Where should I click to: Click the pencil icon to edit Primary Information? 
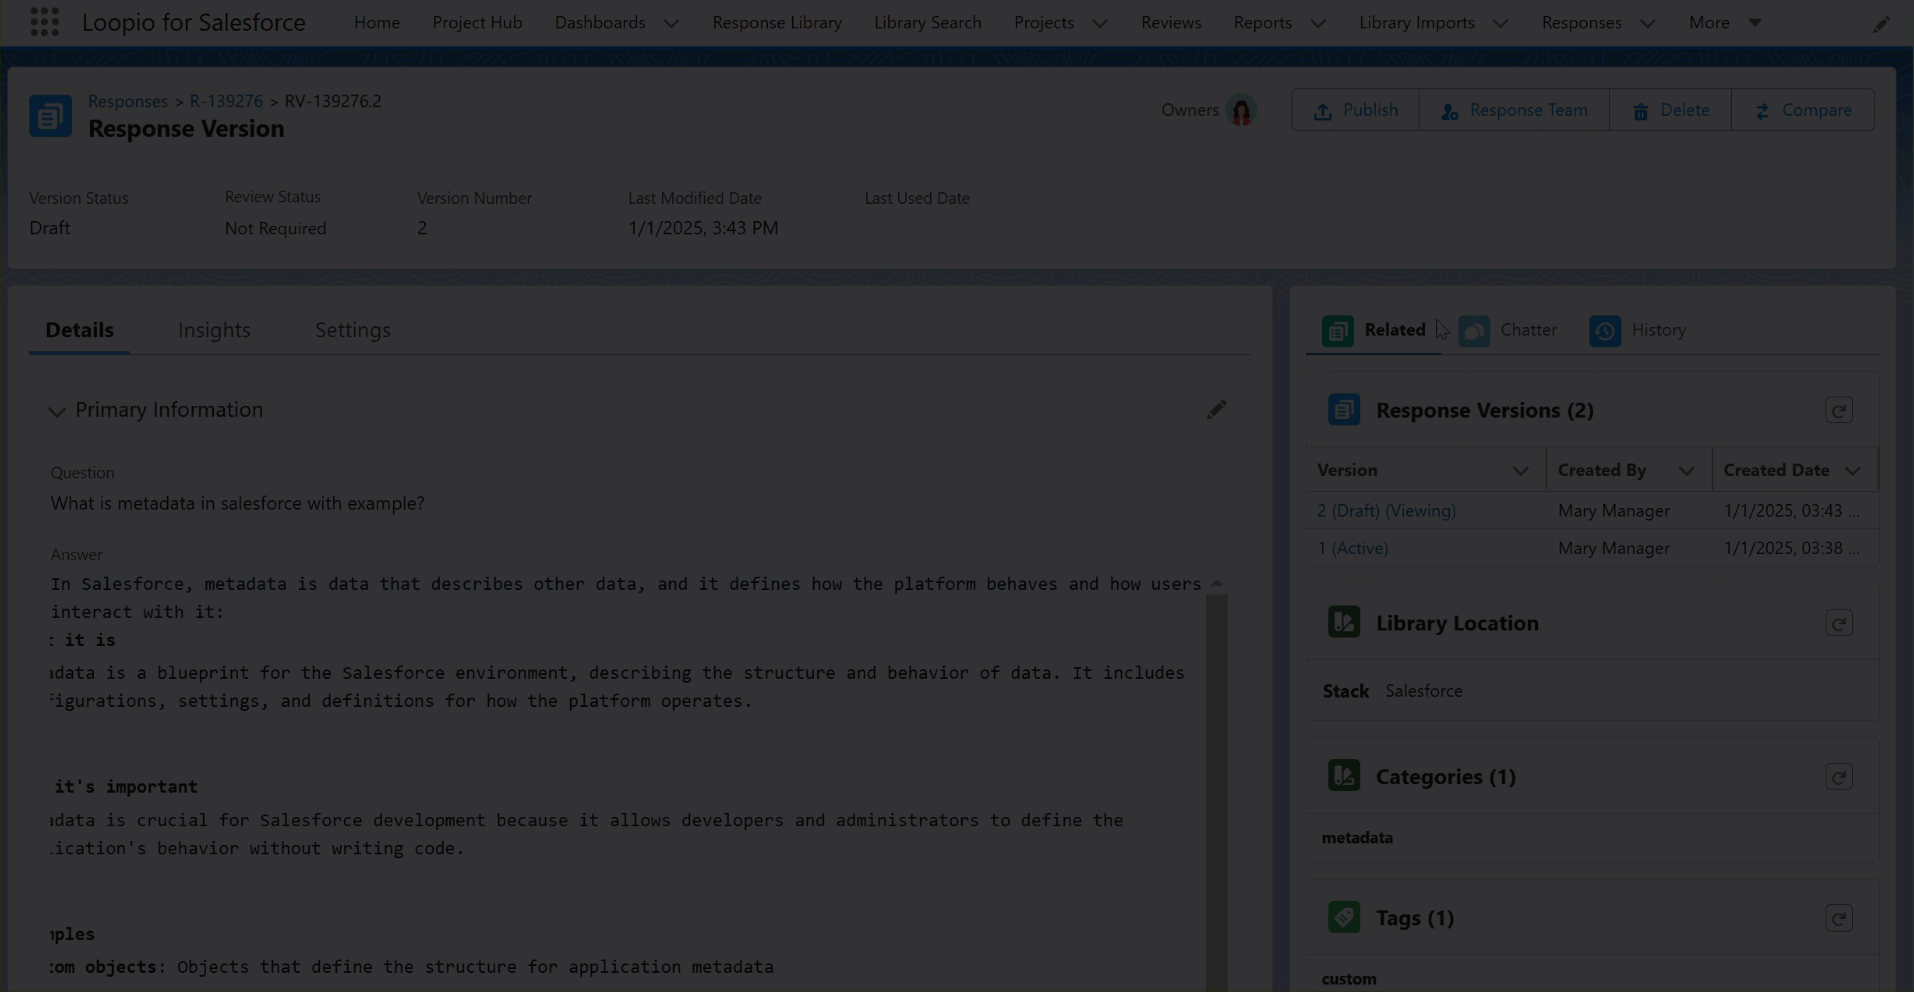tap(1215, 410)
